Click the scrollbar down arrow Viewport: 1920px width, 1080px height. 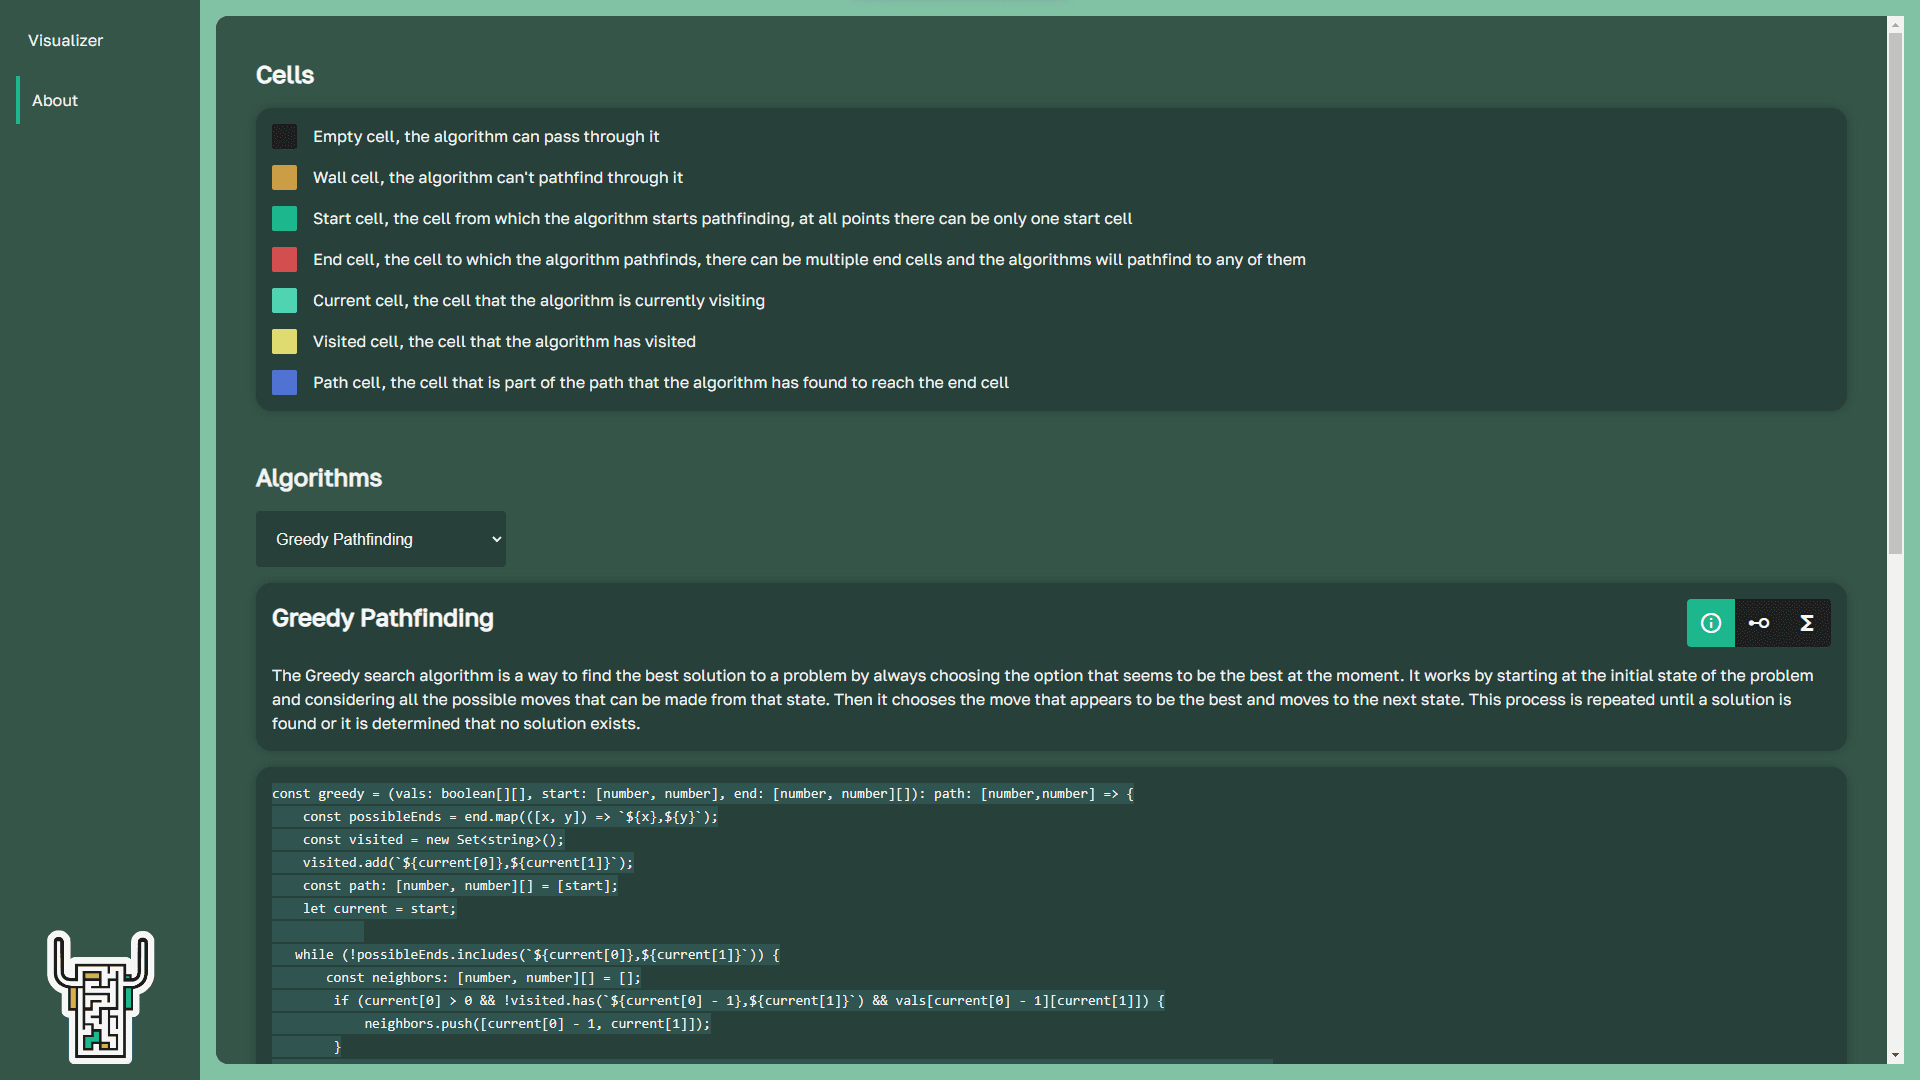click(1895, 1055)
